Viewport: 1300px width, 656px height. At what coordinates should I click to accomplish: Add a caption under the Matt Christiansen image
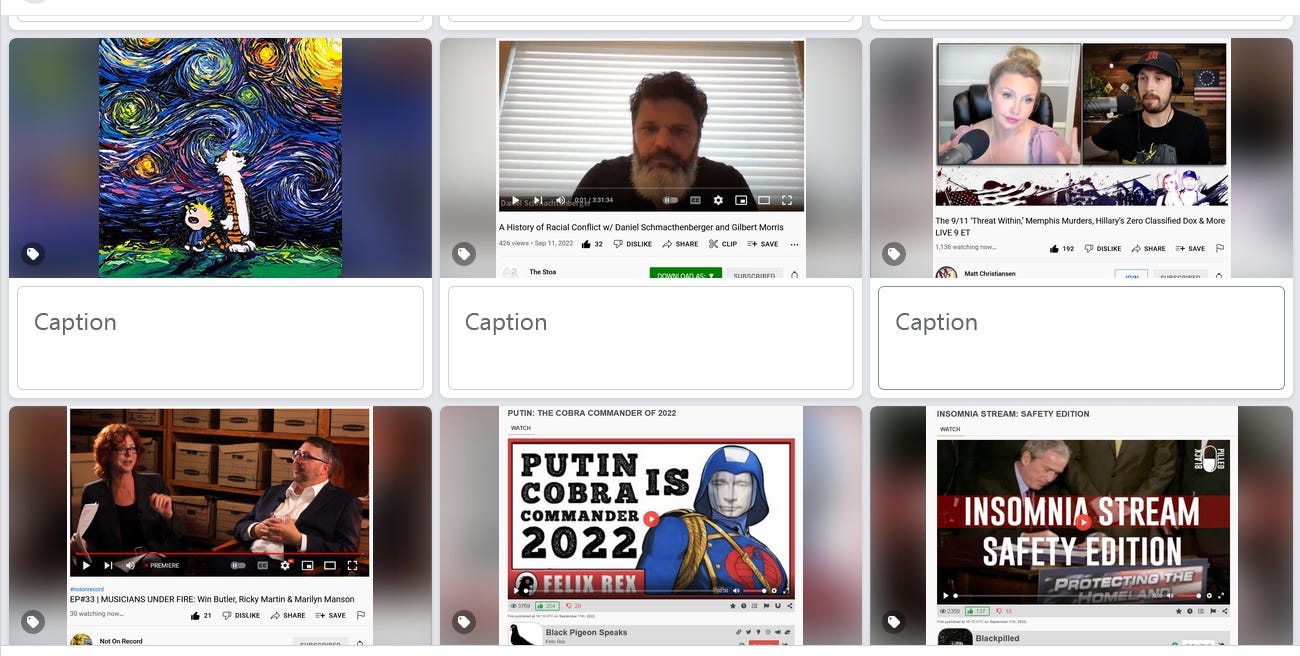pos(1081,338)
